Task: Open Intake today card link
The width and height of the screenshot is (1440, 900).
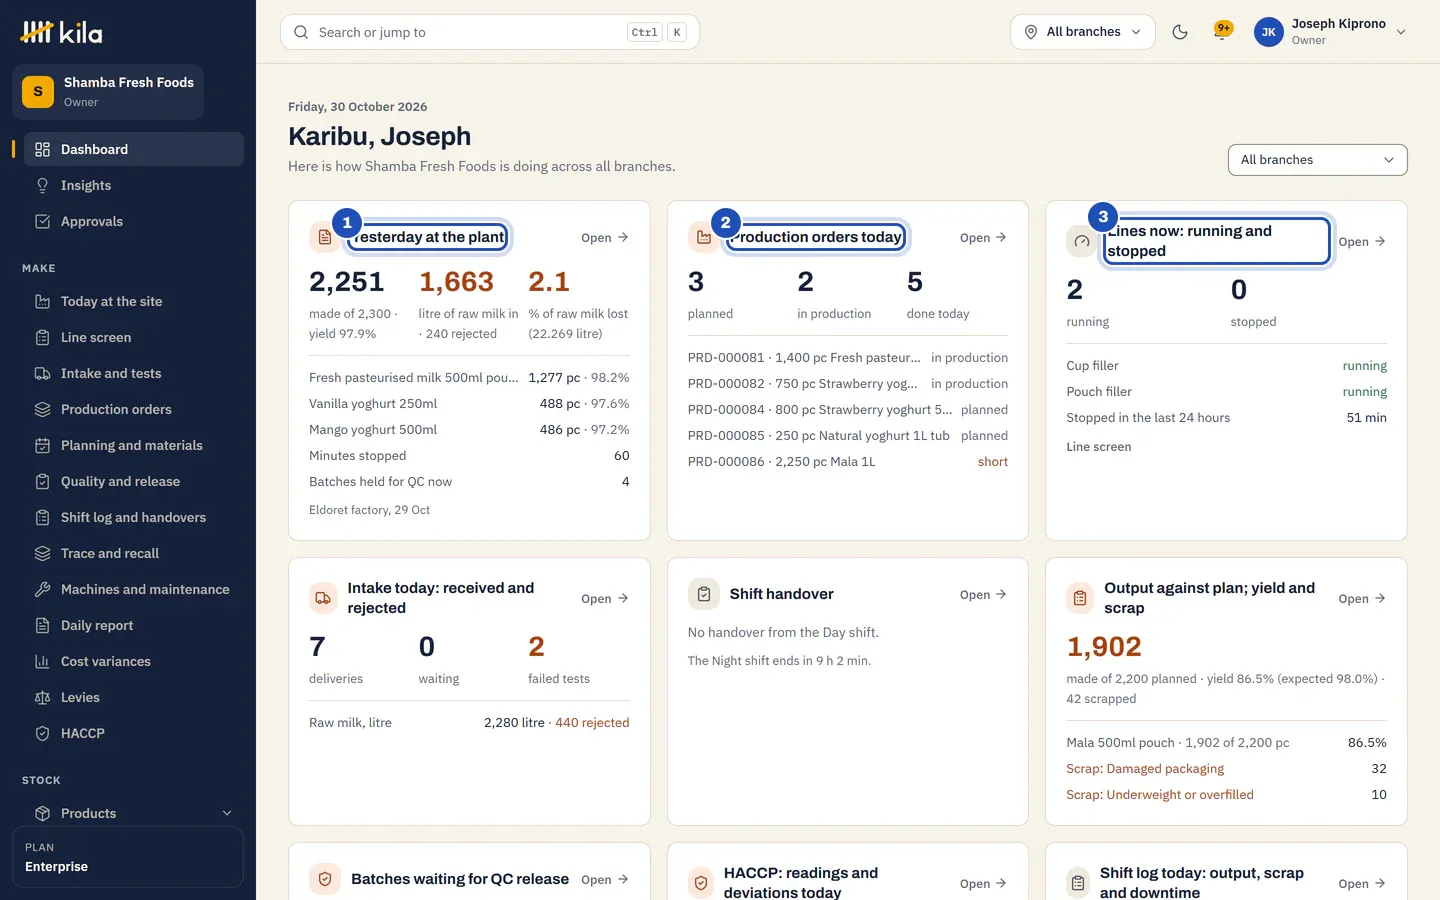Action: [x=605, y=598]
